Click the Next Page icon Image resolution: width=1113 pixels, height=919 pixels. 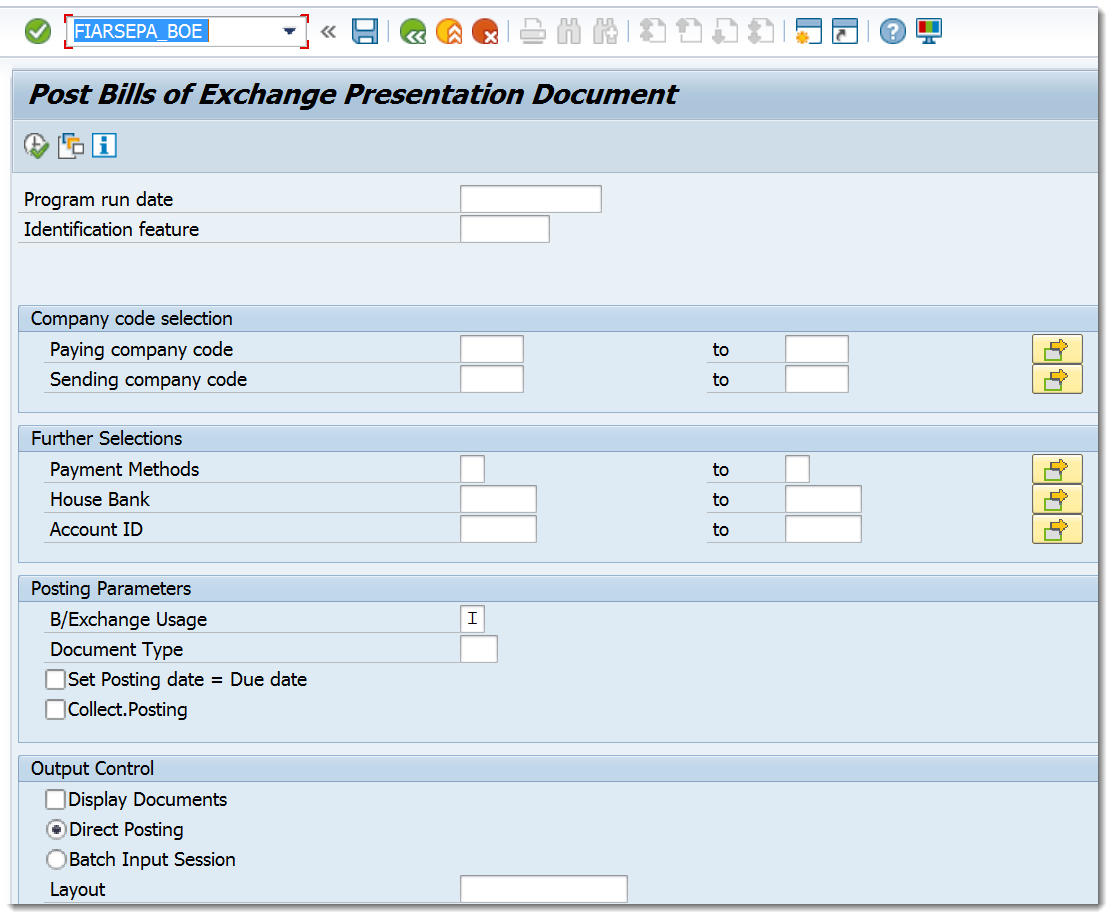pyautogui.click(x=725, y=31)
